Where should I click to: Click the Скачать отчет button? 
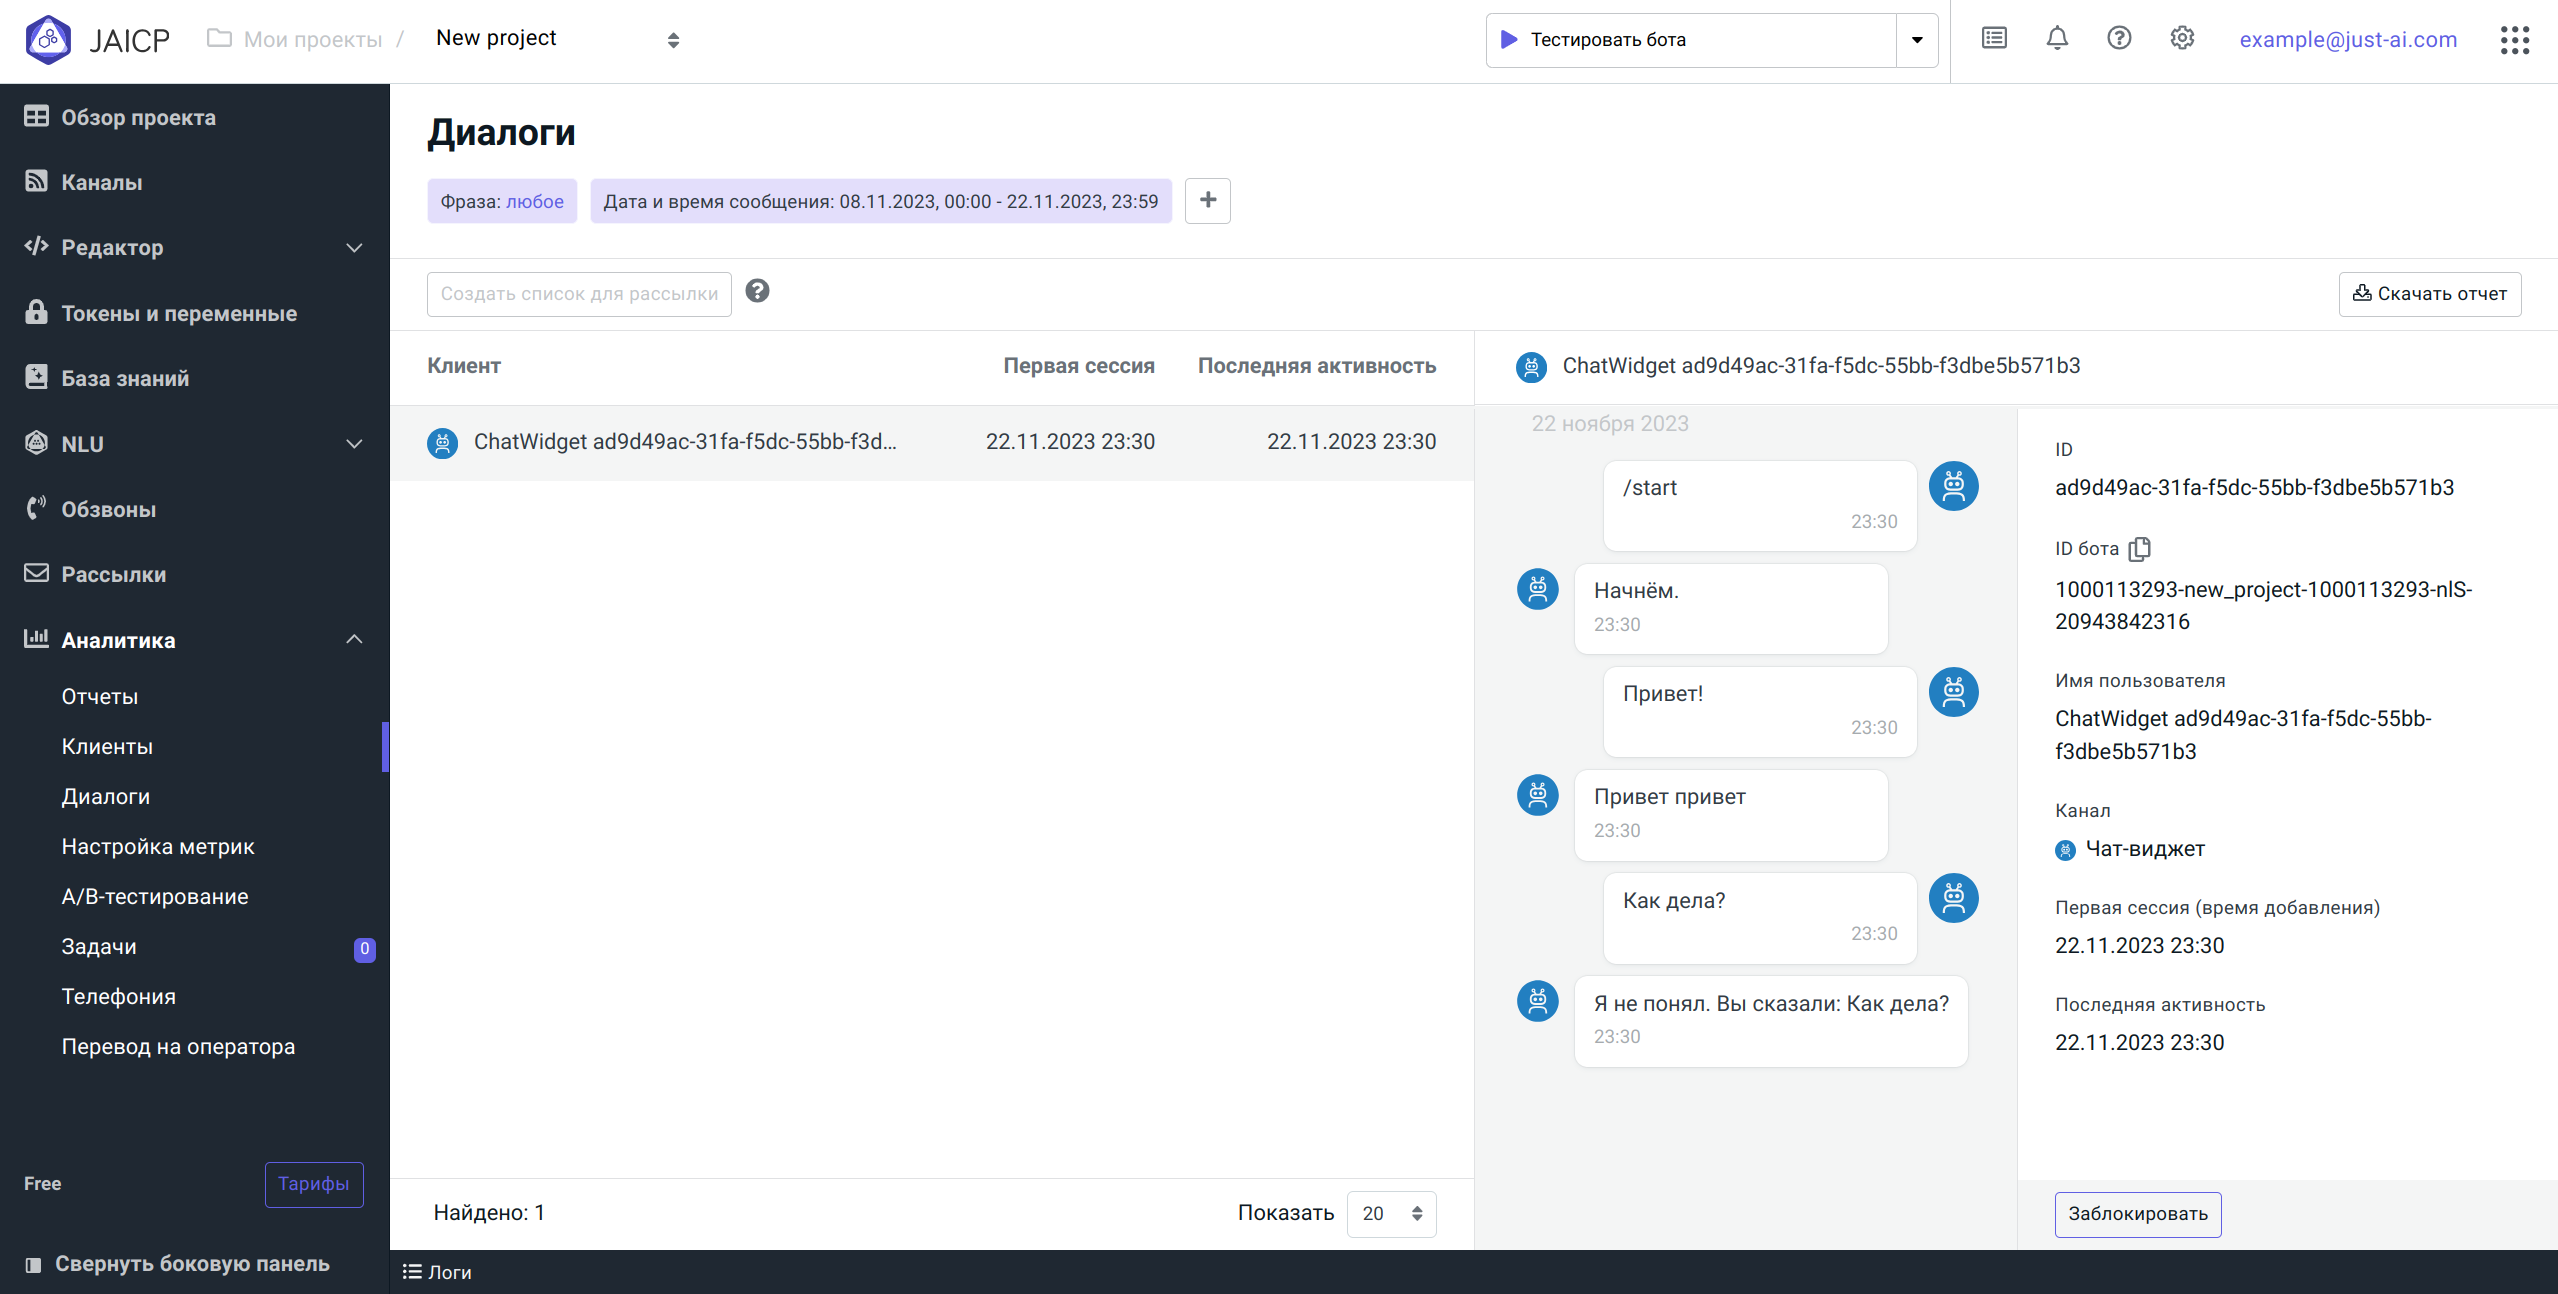[2430, 294]
